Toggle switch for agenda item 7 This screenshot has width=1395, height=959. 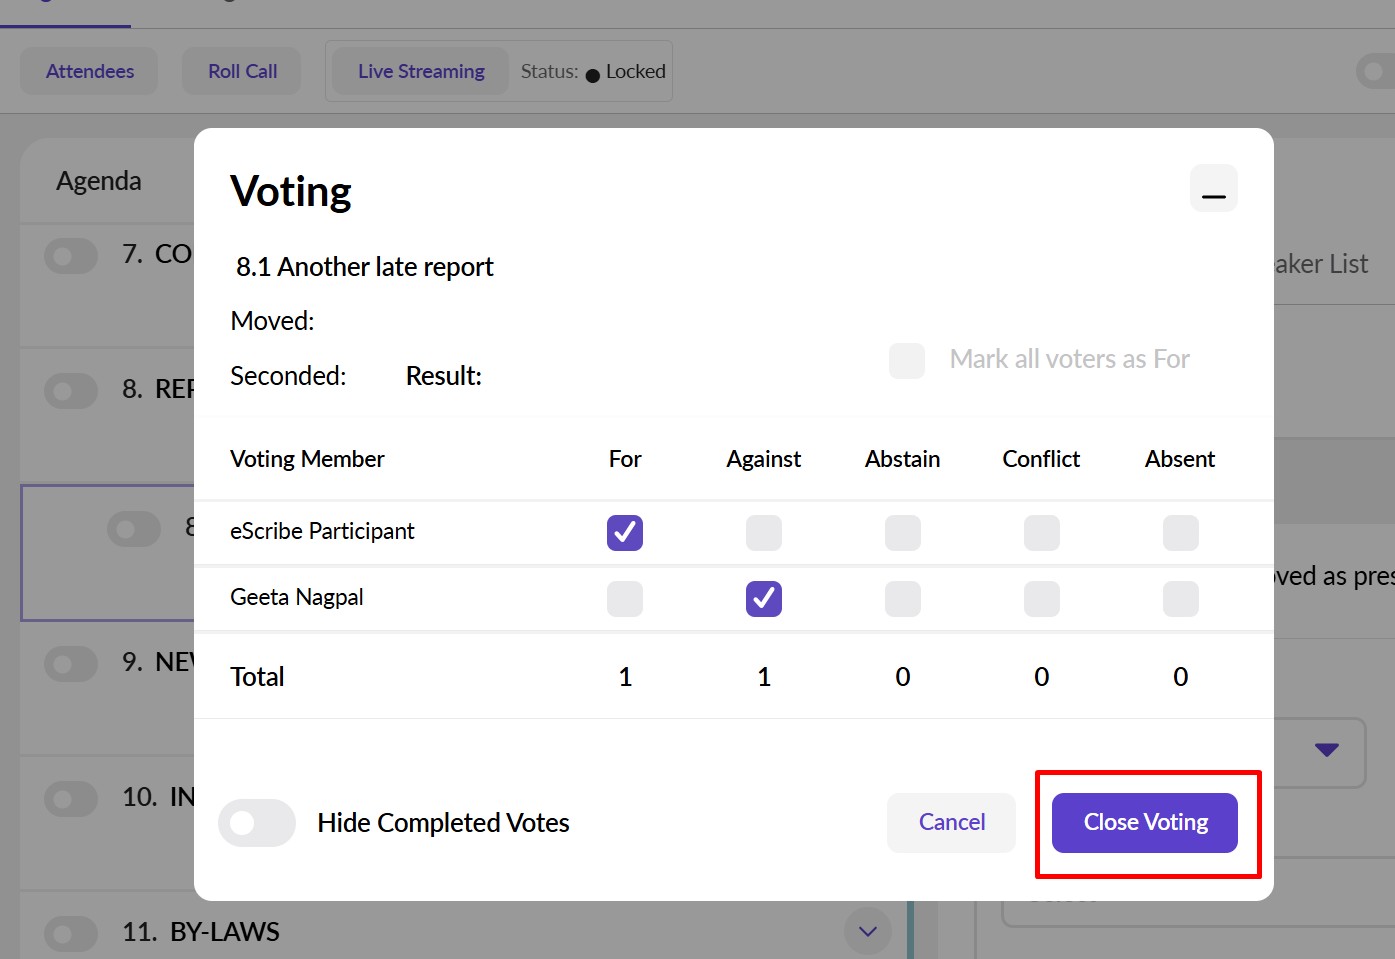[70, 256]
